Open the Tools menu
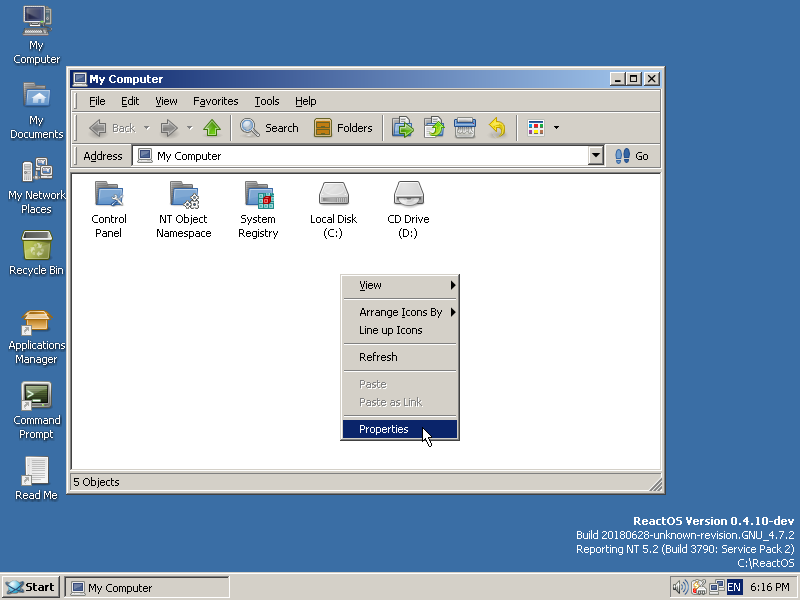The height and width of the screenshot is (600, 800). coord(267,101)
